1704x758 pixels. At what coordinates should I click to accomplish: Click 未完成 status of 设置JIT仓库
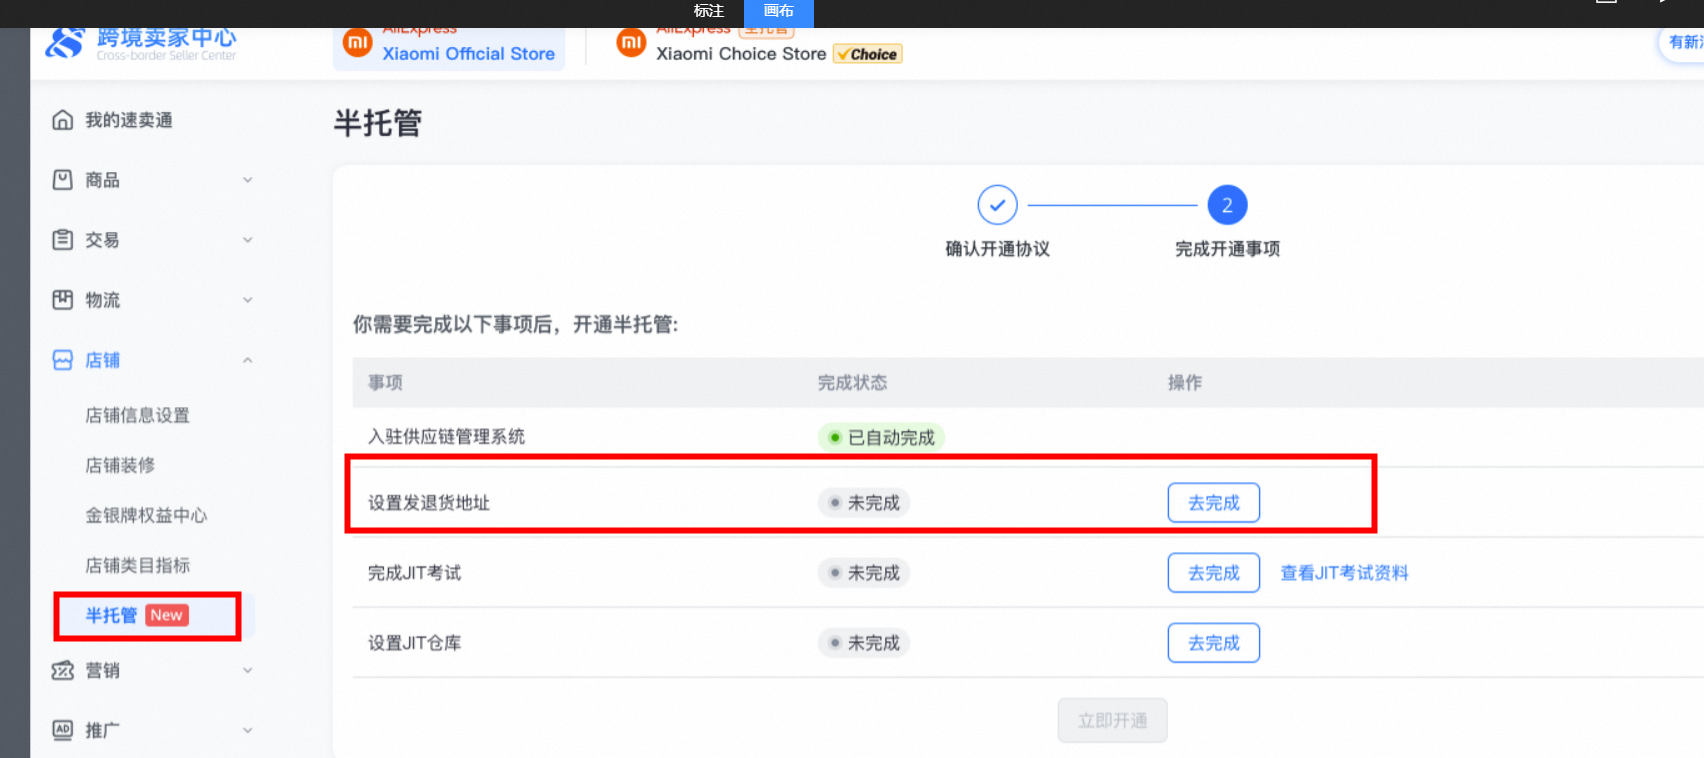[x=864, y=643]
